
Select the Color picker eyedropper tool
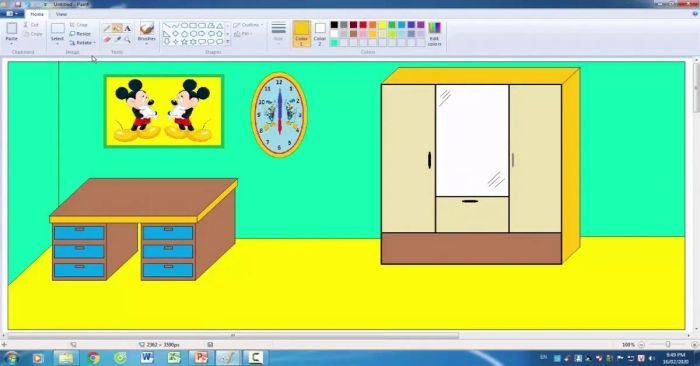pyautogui.click(x=117, y=40)
